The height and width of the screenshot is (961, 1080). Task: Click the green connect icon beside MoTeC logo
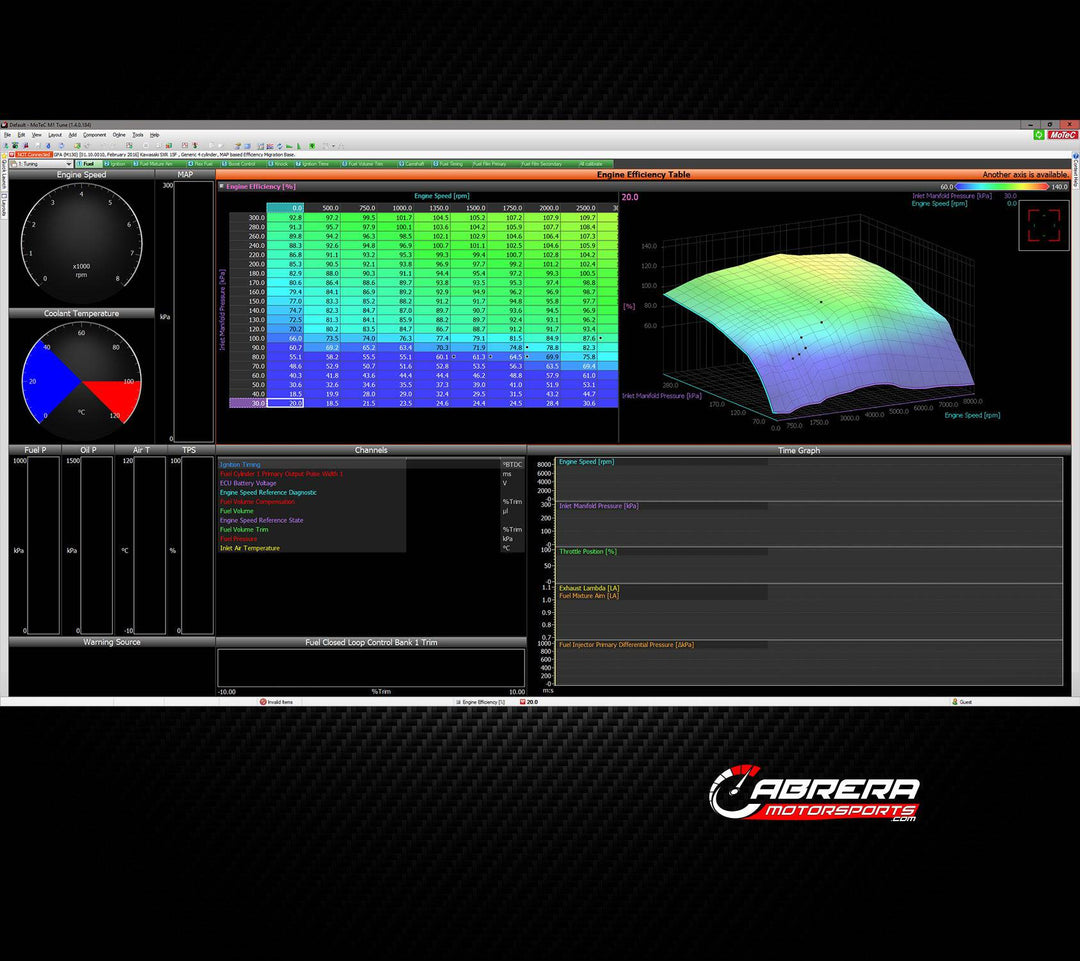[x=1038, y=134]
